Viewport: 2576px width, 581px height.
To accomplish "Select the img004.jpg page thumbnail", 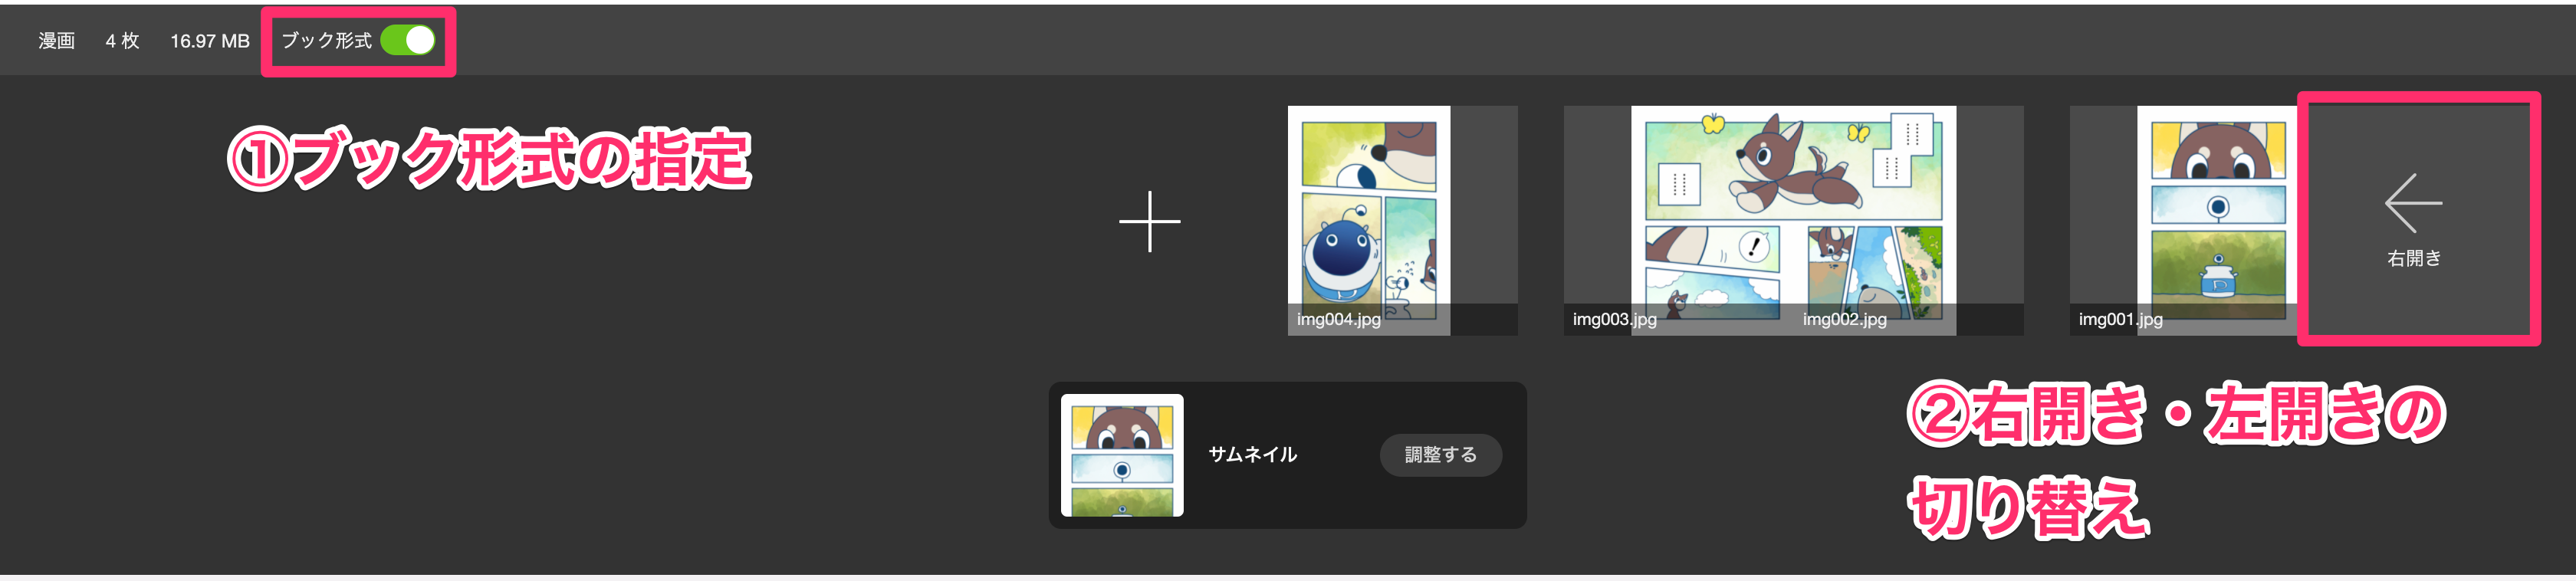I will (1368, 220).
